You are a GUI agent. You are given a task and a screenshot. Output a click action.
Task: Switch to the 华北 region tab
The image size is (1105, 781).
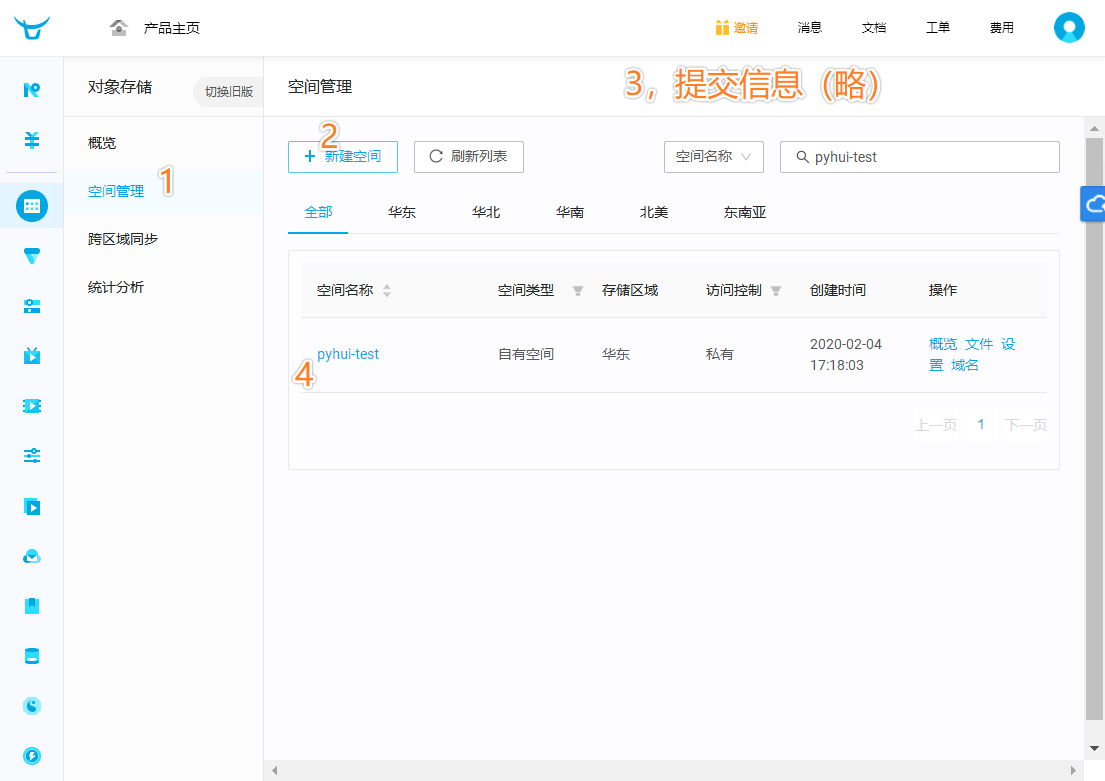[486, 212]
